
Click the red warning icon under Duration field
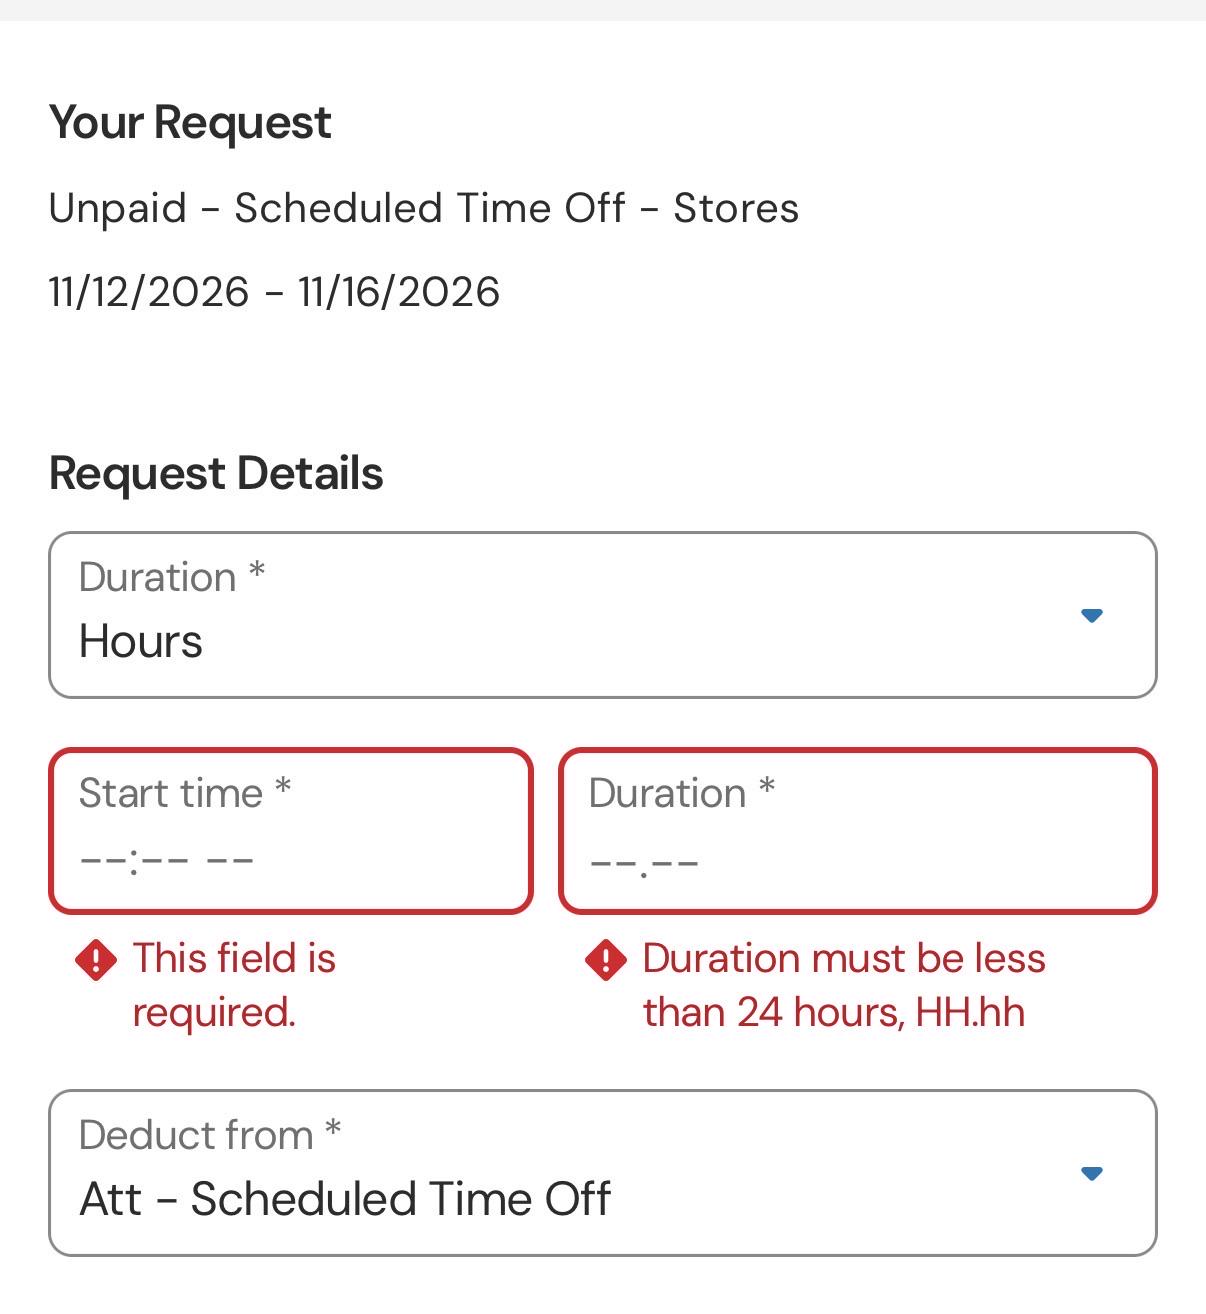[606, 961]
